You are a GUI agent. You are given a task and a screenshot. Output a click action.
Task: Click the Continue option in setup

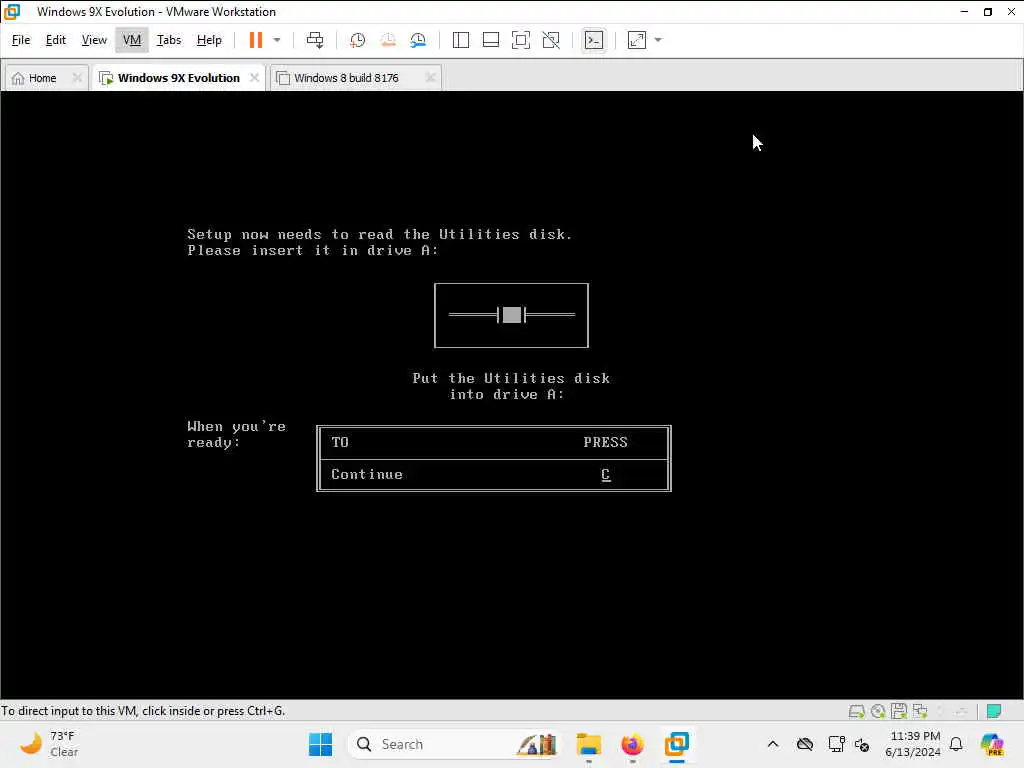(366, 475)
